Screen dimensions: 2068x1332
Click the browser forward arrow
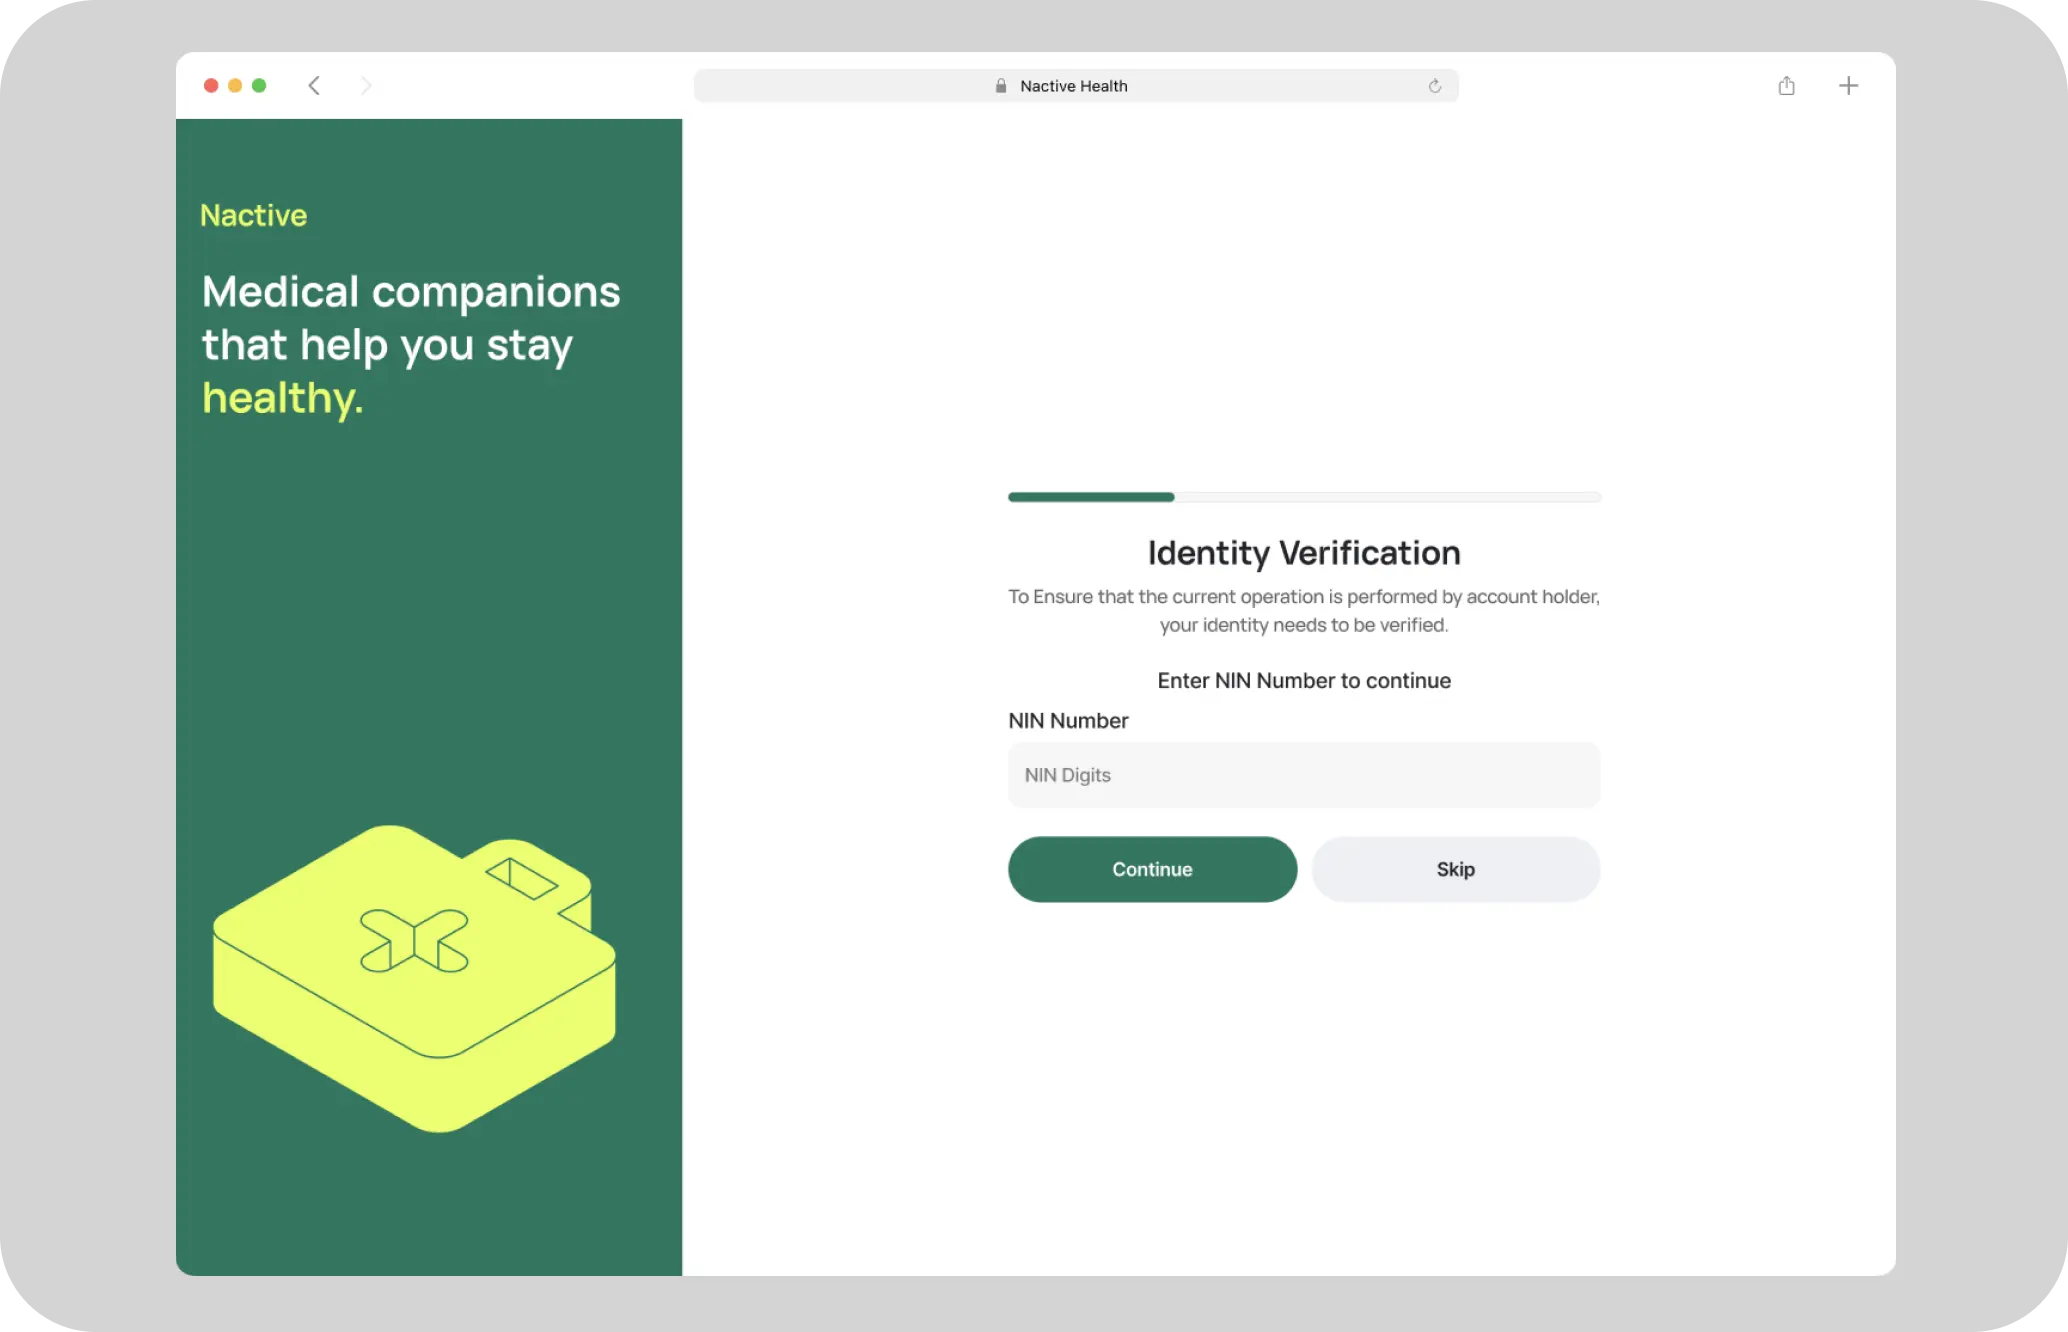(366, 86)
